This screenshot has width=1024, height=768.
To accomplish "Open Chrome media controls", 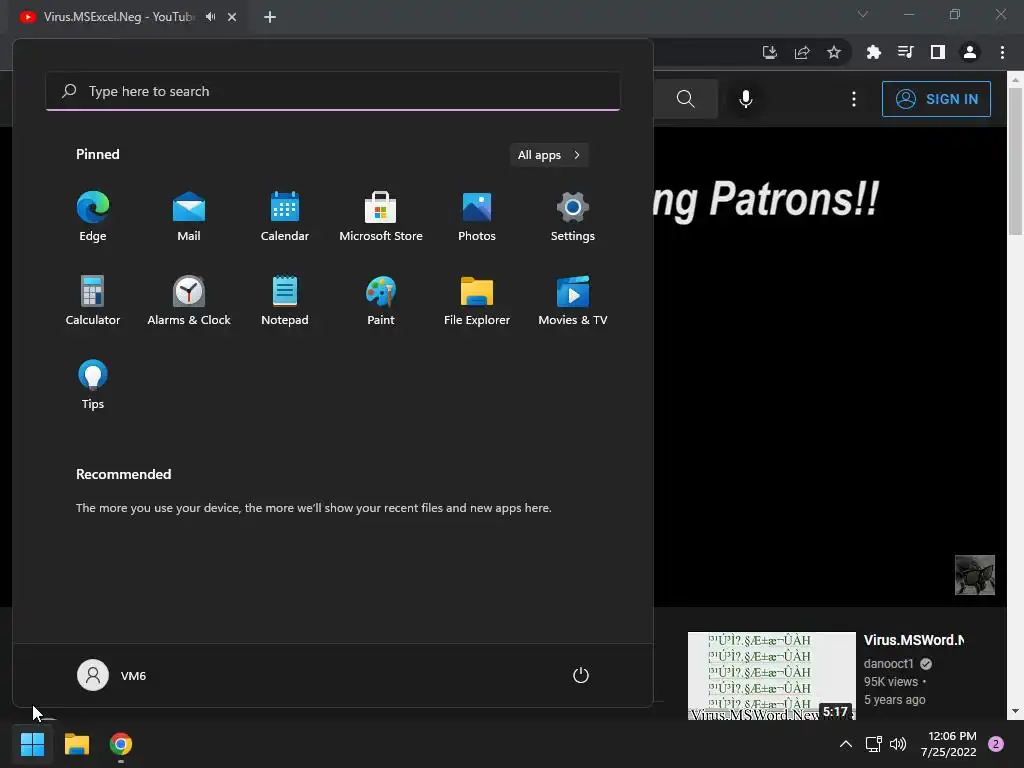I will (905, 52).
